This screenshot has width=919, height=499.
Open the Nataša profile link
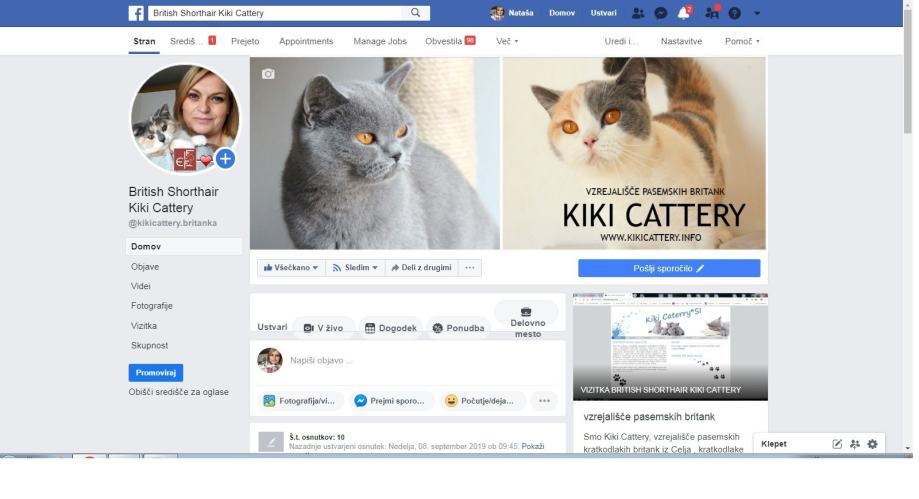(x=512, y=13)
